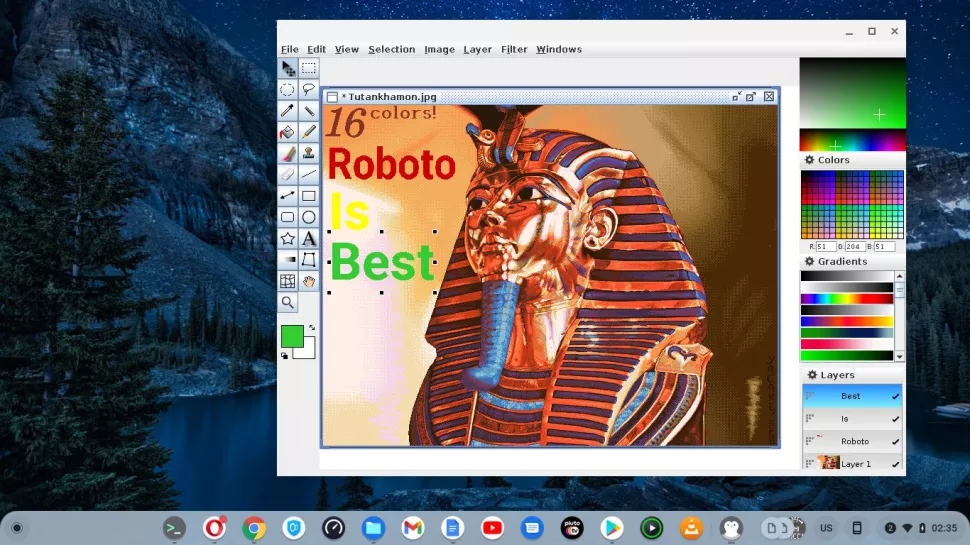This screenshot has width=970, height=545.
Task: Select the Best layer row
Action: pos(852,396)
